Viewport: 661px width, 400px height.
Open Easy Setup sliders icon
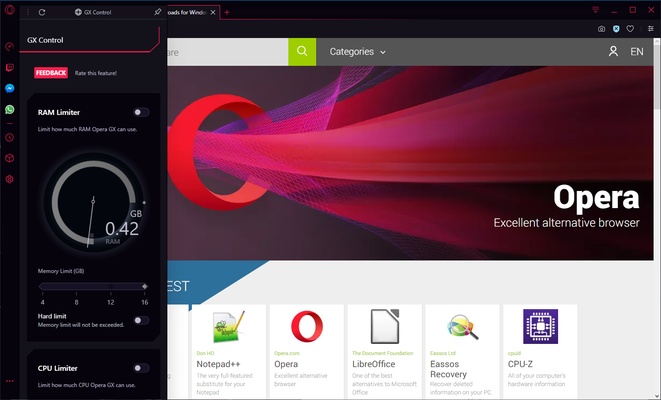(651, 29)
